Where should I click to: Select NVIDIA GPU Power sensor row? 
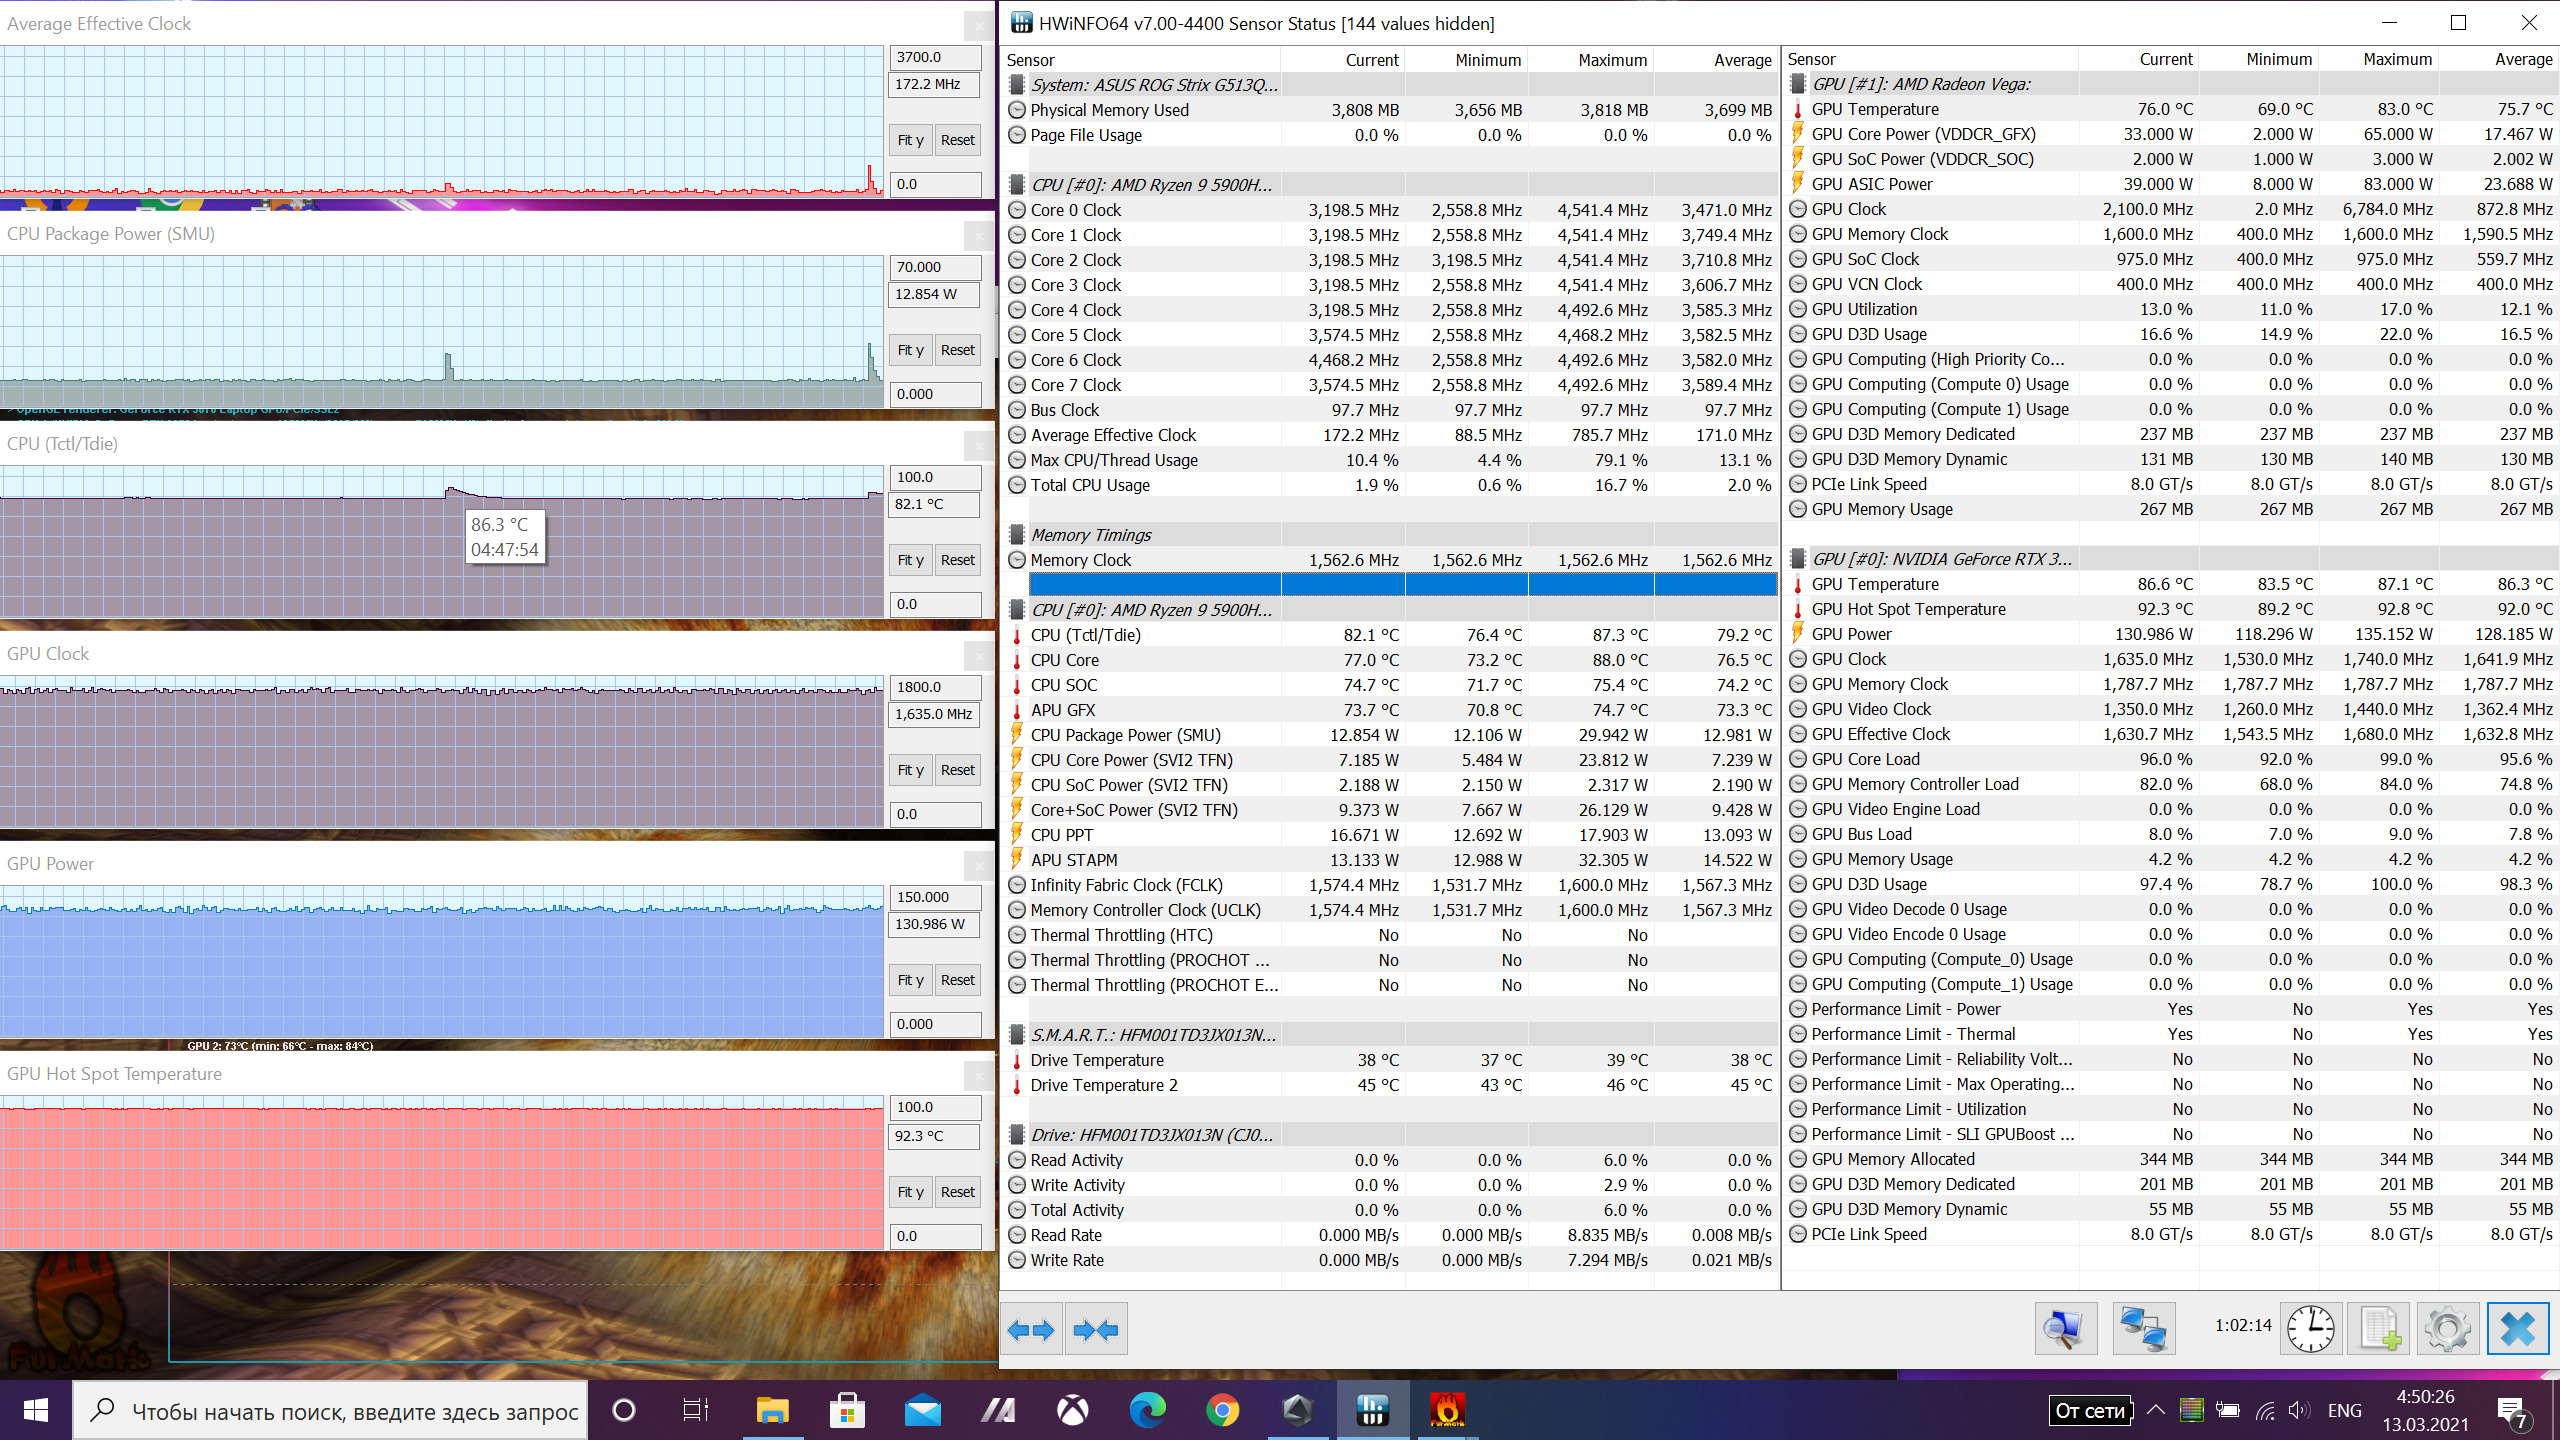tap(2172, 634)
